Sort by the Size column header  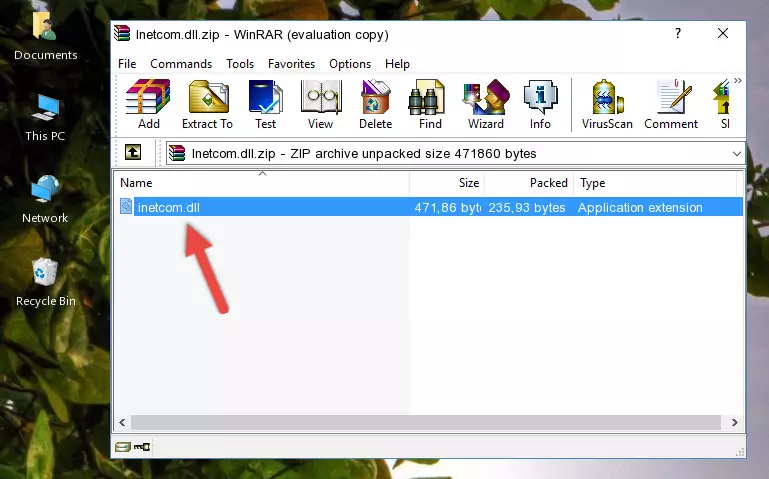447,183
